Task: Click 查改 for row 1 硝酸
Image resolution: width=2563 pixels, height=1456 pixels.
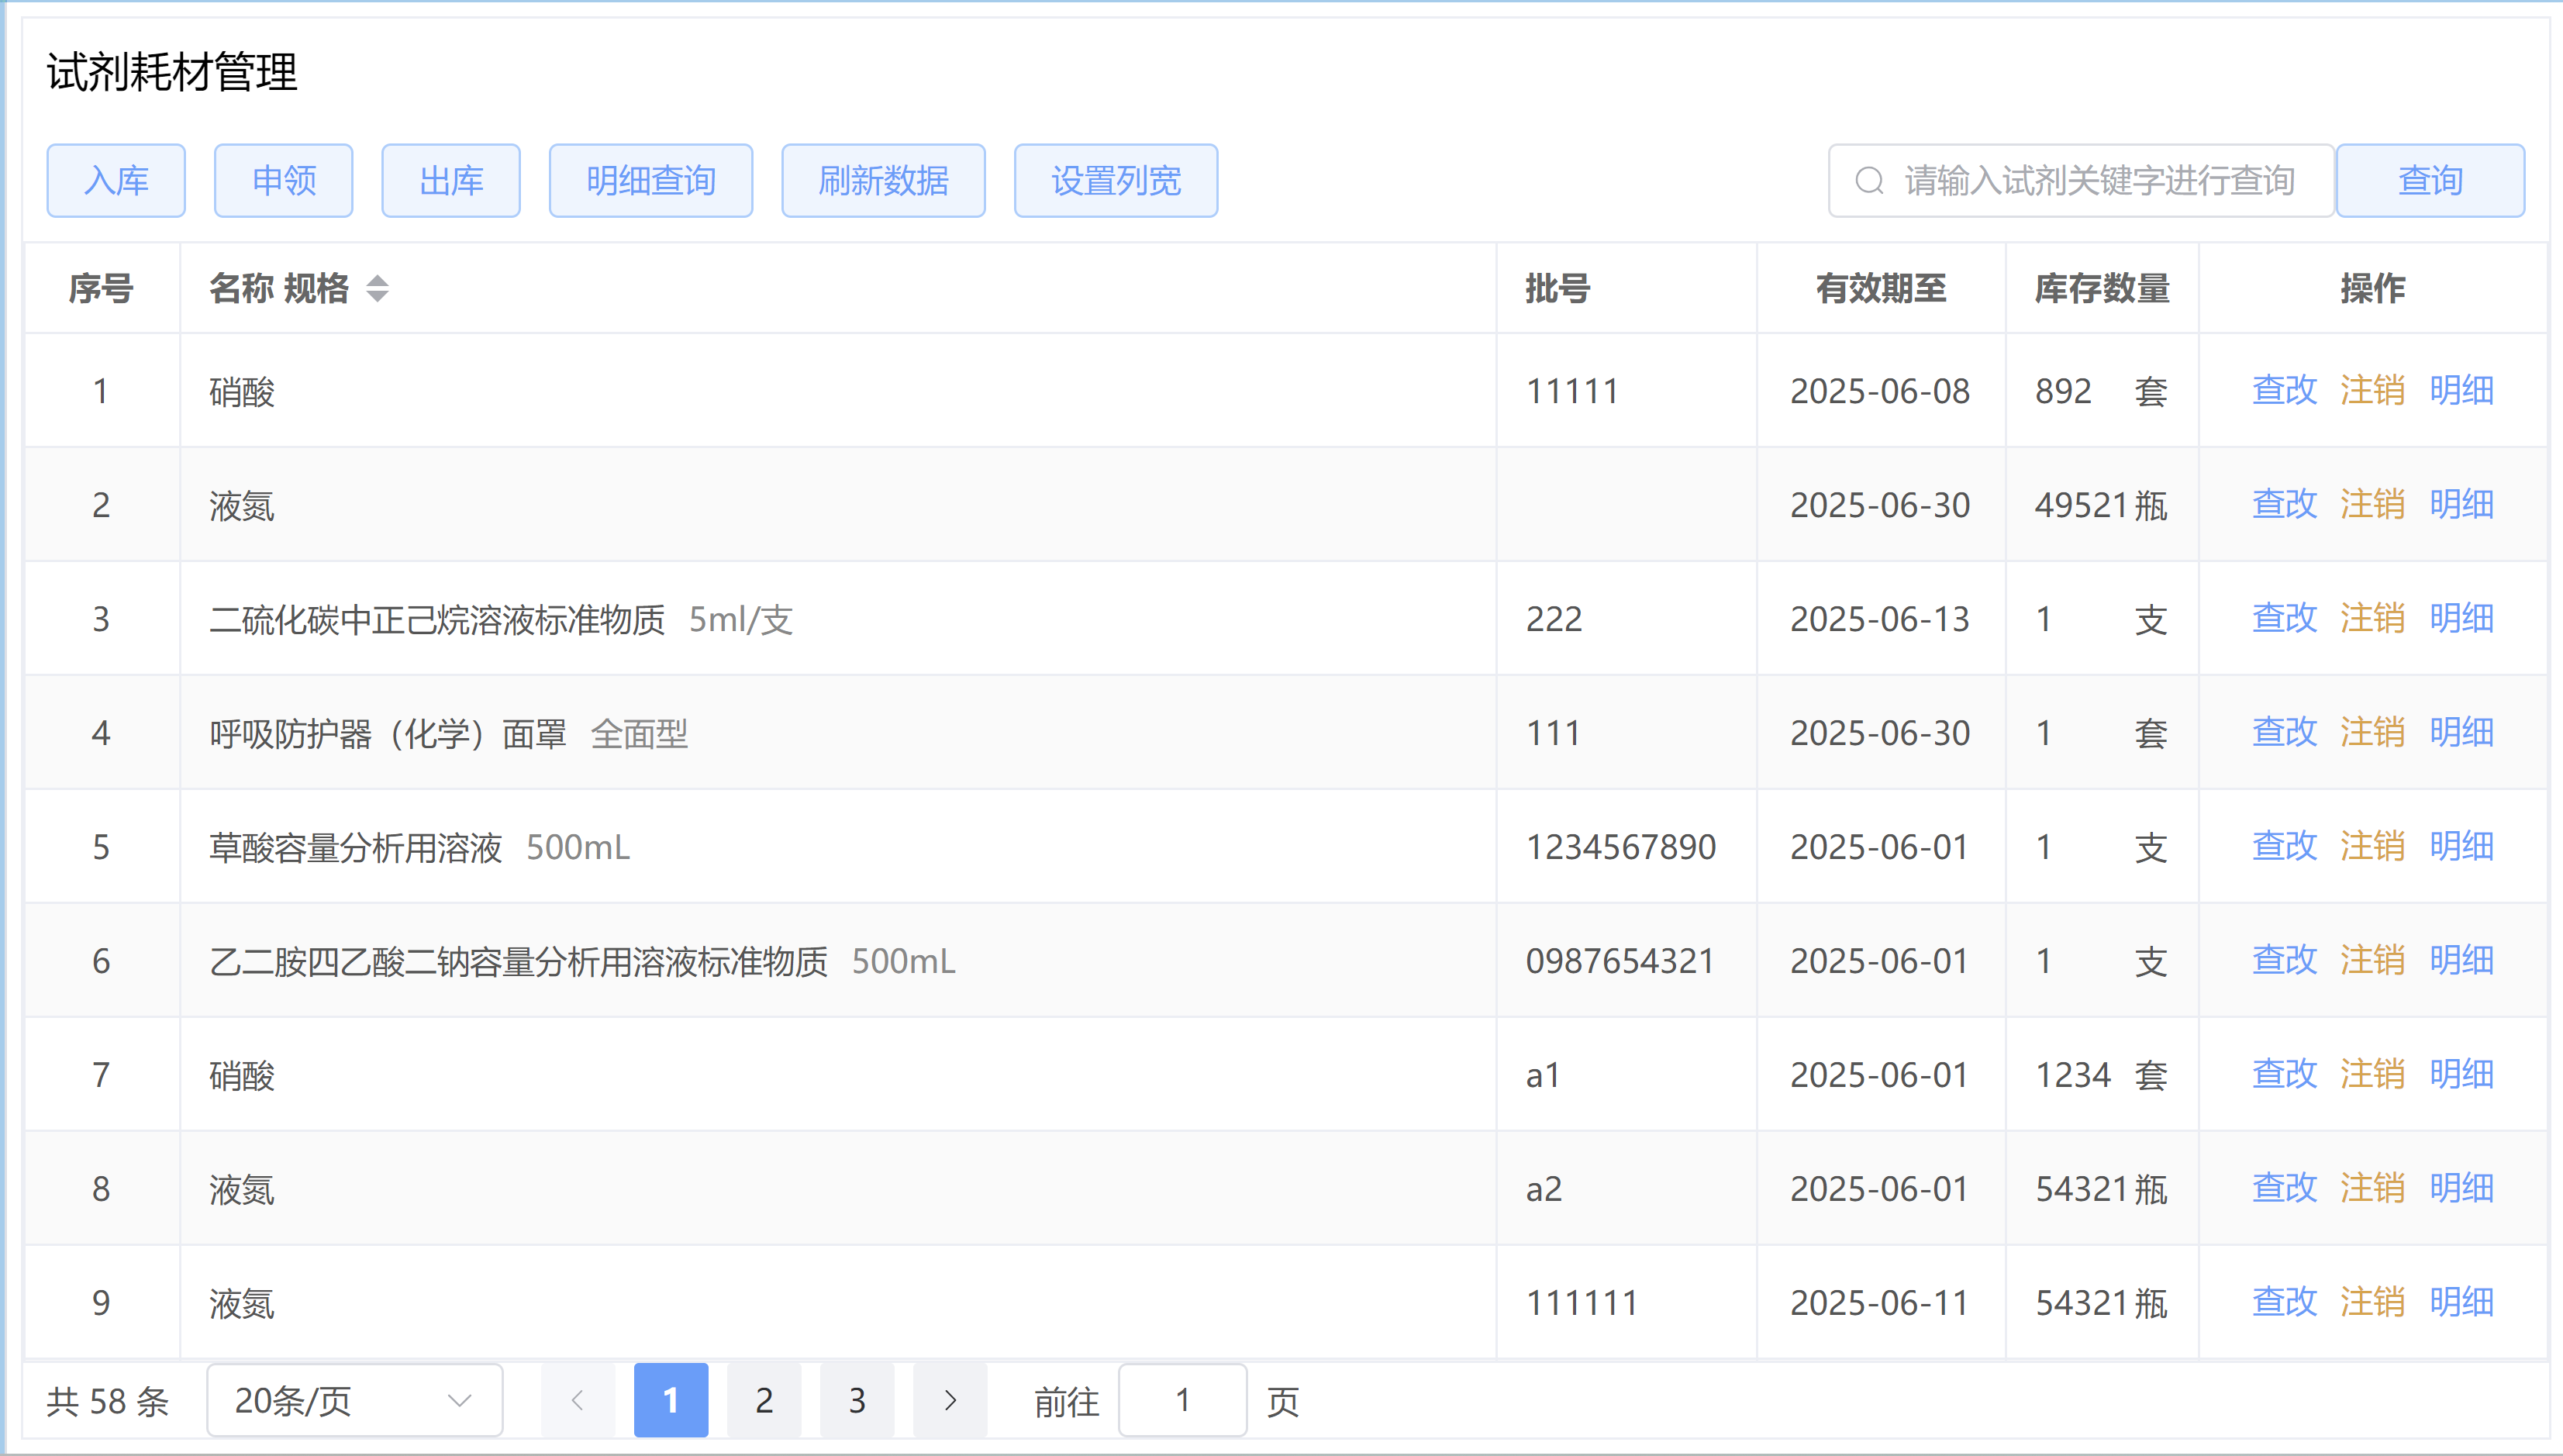Action: [x=2284, y=390]
